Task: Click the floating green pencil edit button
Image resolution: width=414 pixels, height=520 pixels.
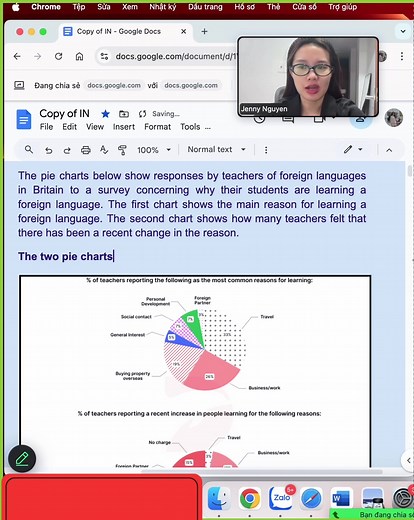Action: (22, 459)
